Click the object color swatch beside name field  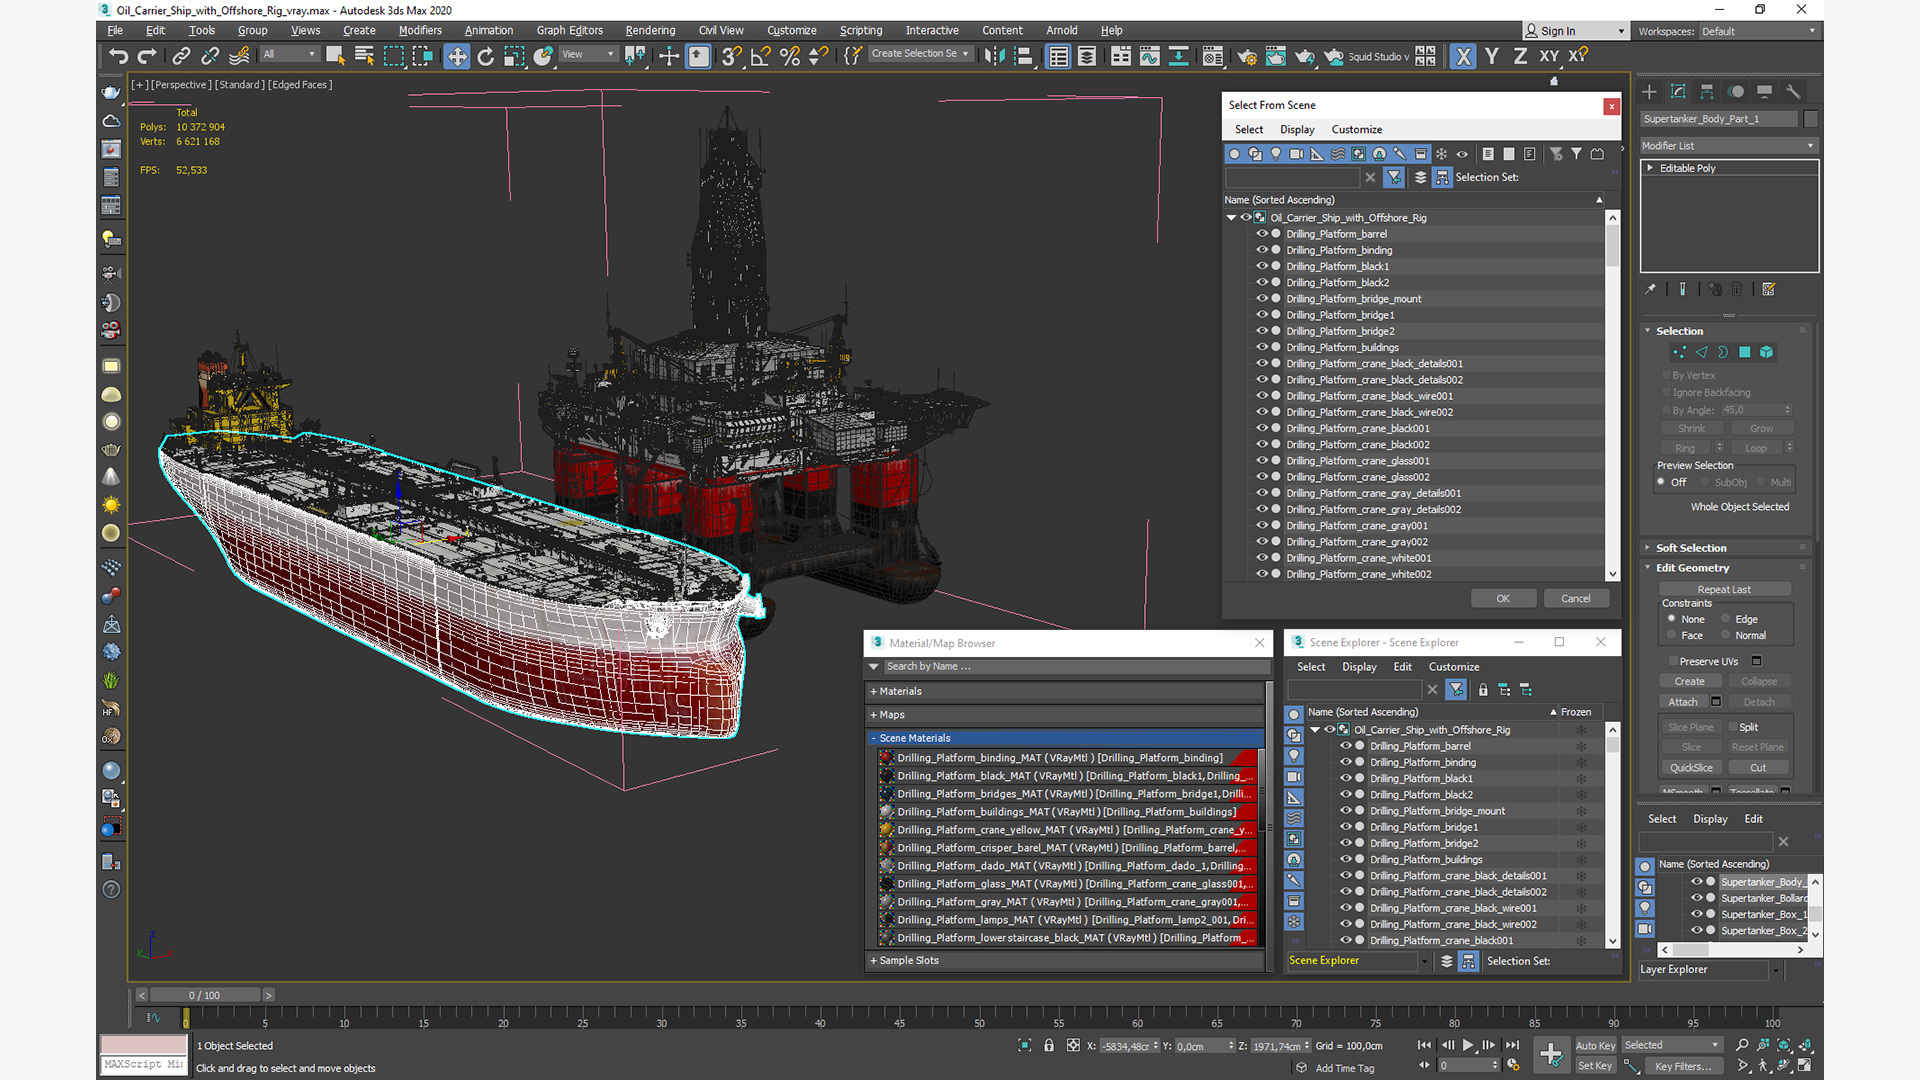pos(1810,119)
